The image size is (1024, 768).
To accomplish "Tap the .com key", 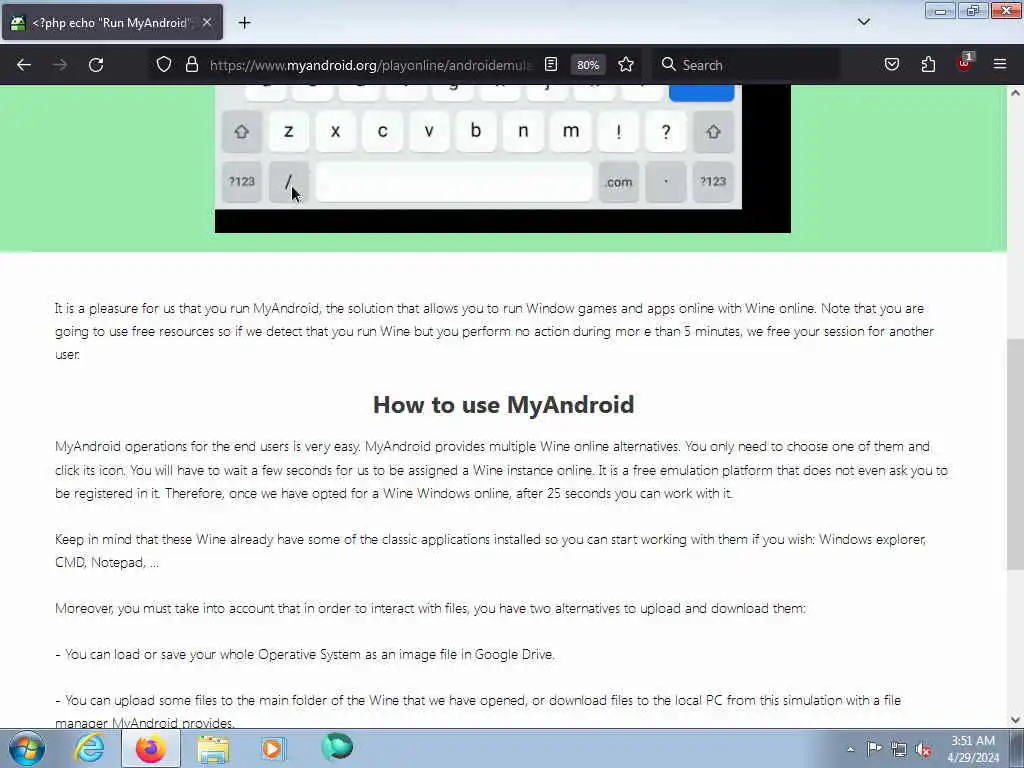I will point(618,182).
